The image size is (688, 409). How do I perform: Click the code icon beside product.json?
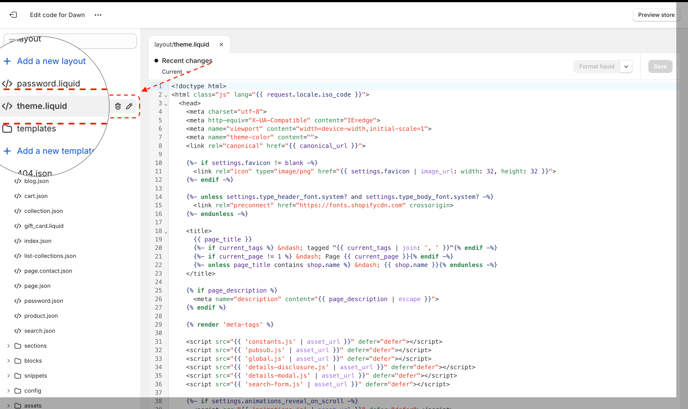[x=18, y=316]
